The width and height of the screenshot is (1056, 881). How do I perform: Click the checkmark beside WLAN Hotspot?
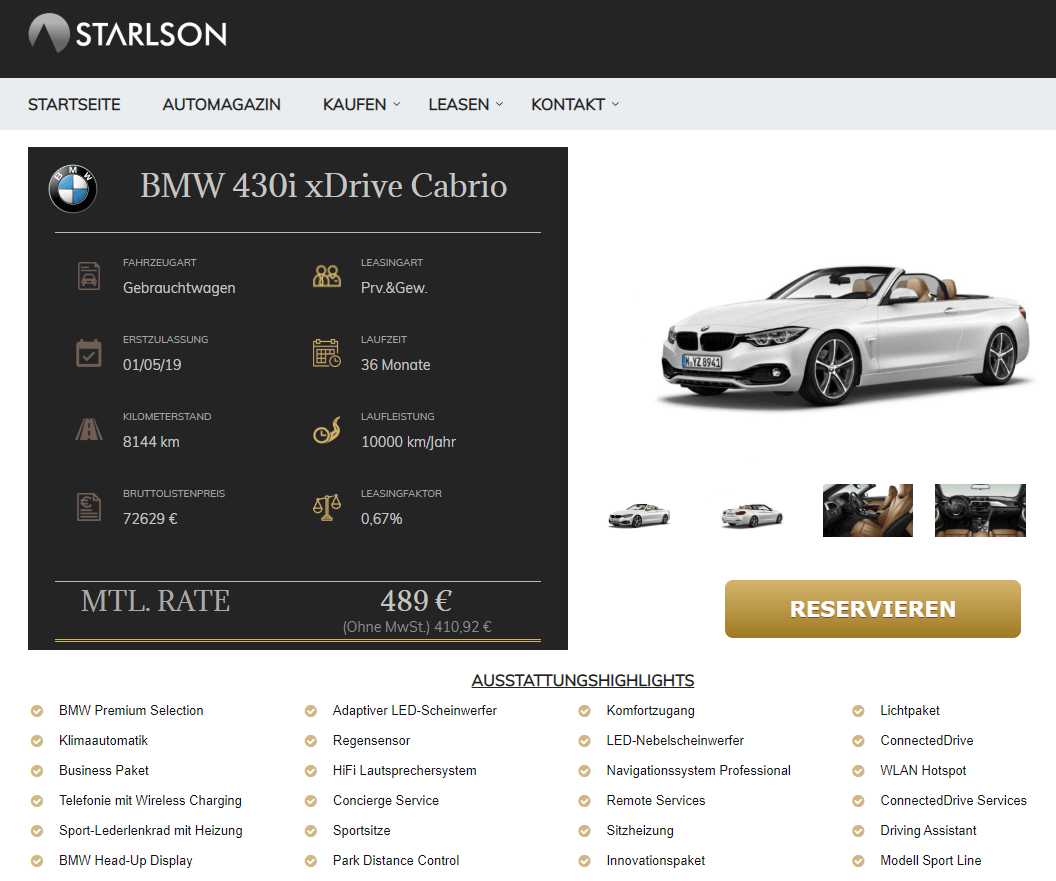pos(858,771)
